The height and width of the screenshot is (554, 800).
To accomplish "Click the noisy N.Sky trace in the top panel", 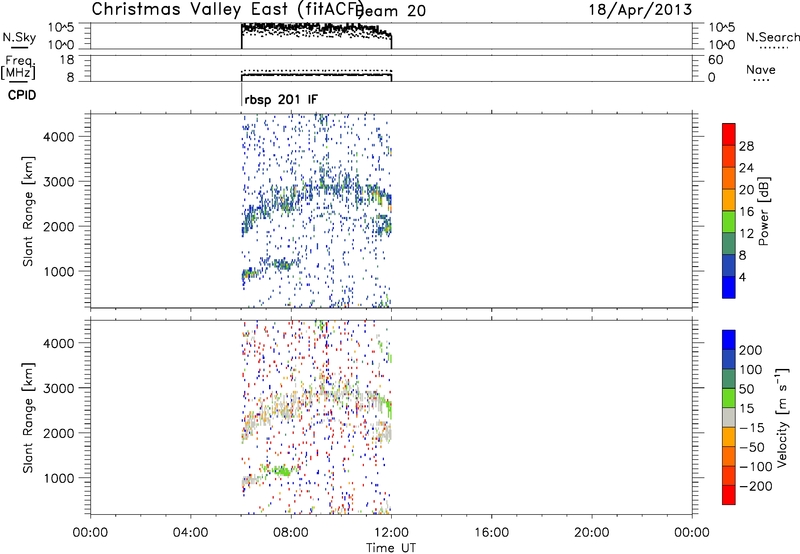I will pyautogui.click(x=316, y=30).
